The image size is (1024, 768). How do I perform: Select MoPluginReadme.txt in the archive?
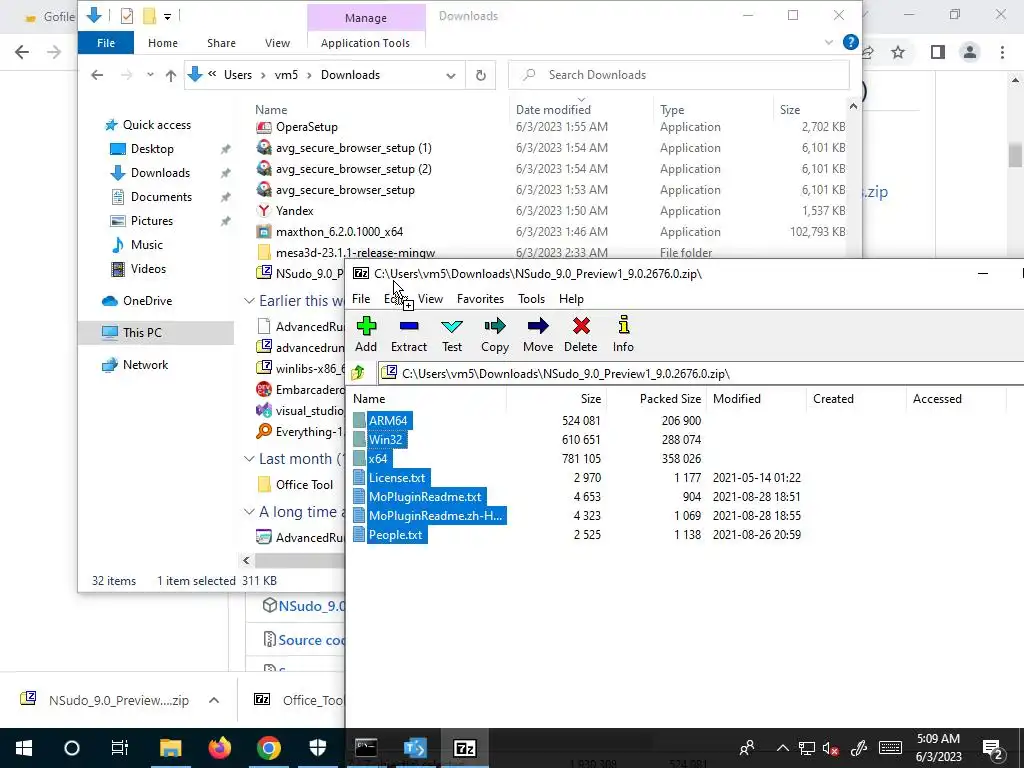click(425, 496)
